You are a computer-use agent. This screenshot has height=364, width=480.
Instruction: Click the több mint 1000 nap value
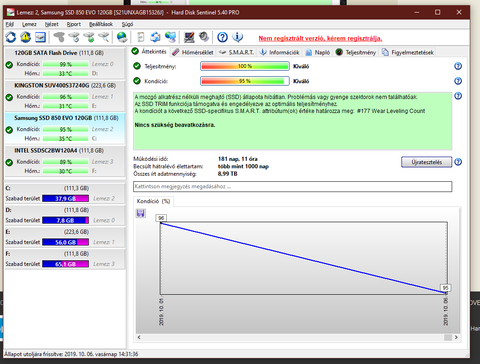coord(243,166)
